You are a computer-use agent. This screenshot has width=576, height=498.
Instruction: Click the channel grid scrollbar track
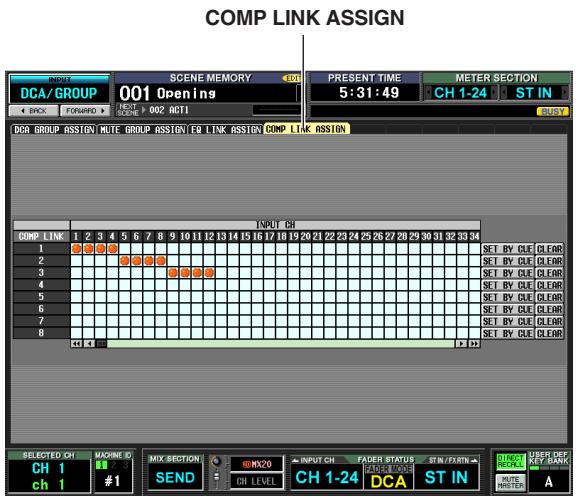pyautogui.click(x=281, y=344)
